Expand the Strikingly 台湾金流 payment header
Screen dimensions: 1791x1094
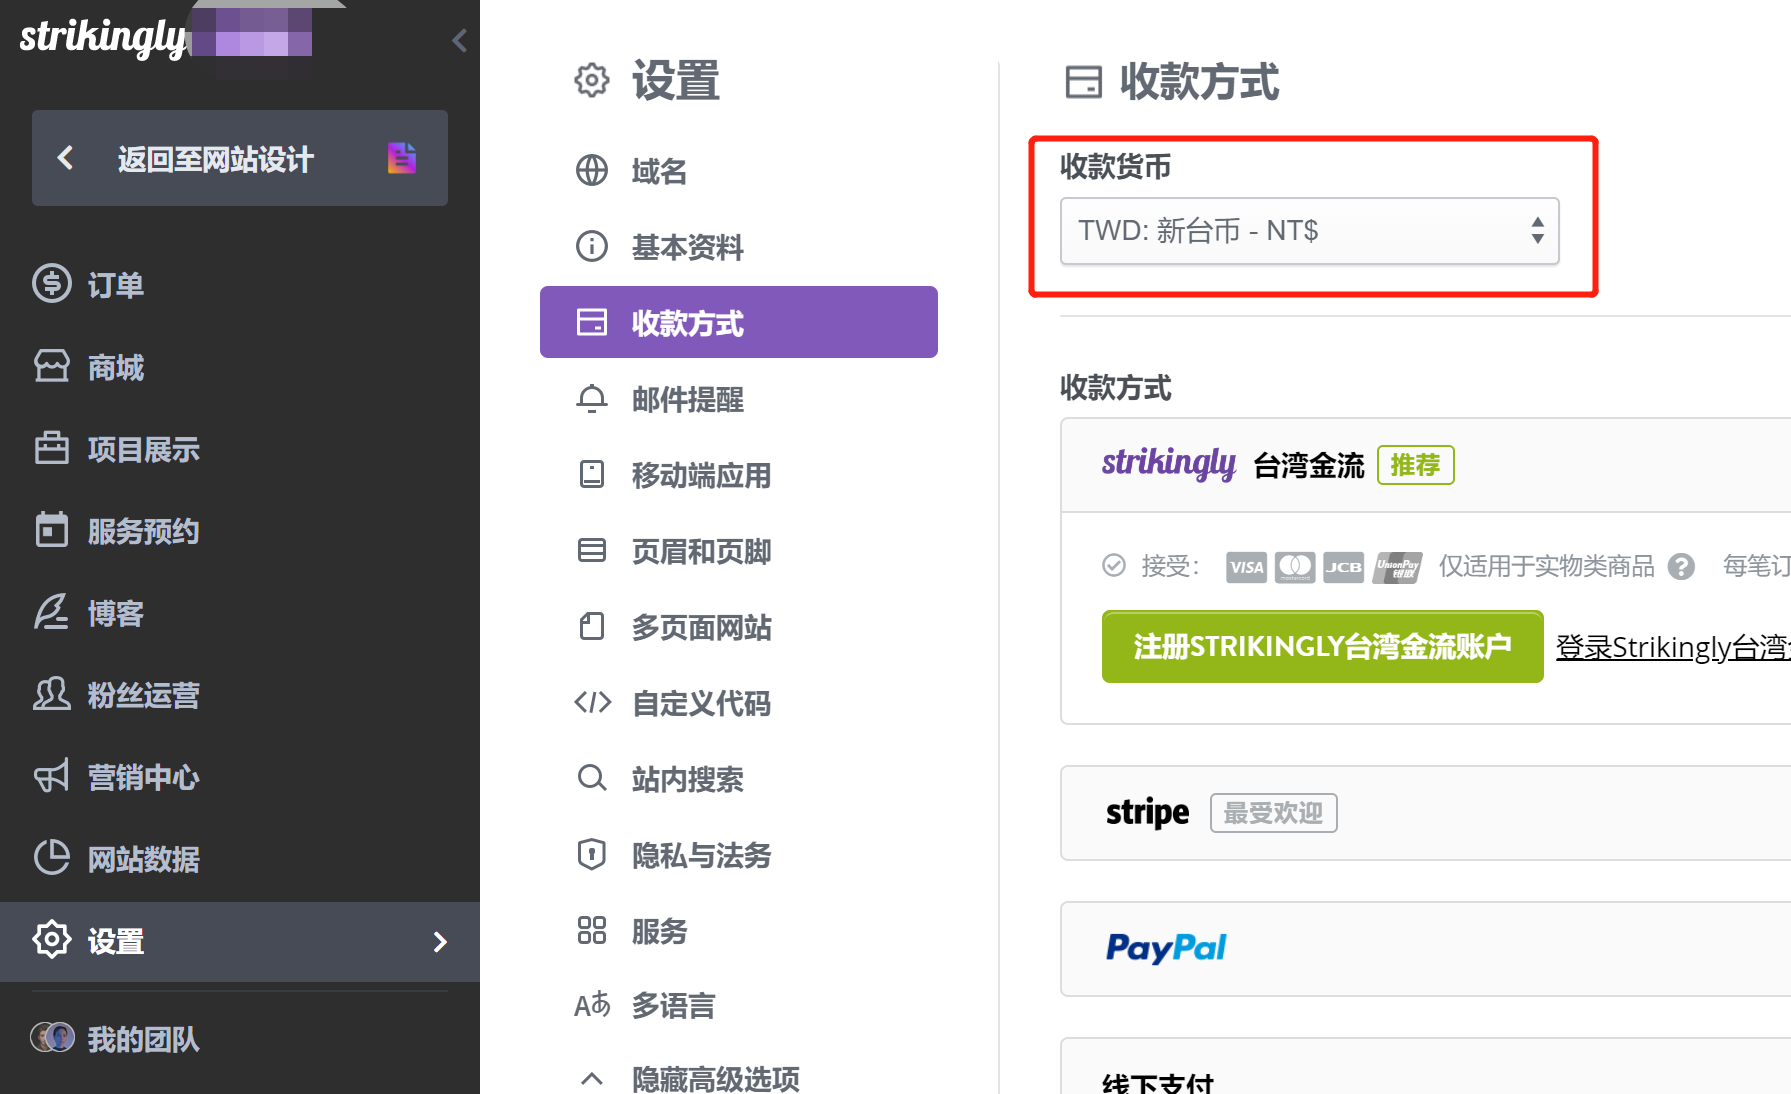pos(1425,465)
